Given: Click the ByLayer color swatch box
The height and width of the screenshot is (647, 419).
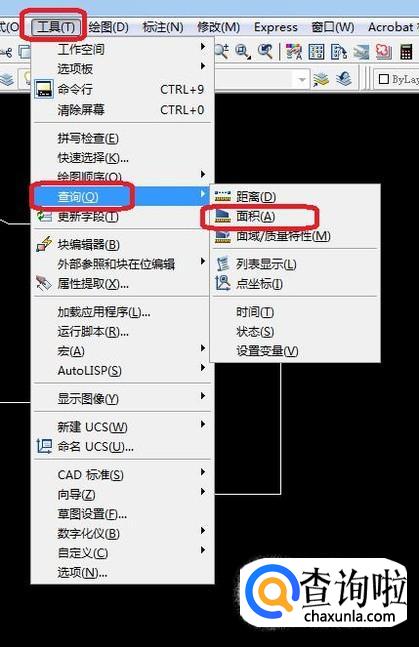Looking at the screenshot, I should pyautogui.click(x=383, y=79).
